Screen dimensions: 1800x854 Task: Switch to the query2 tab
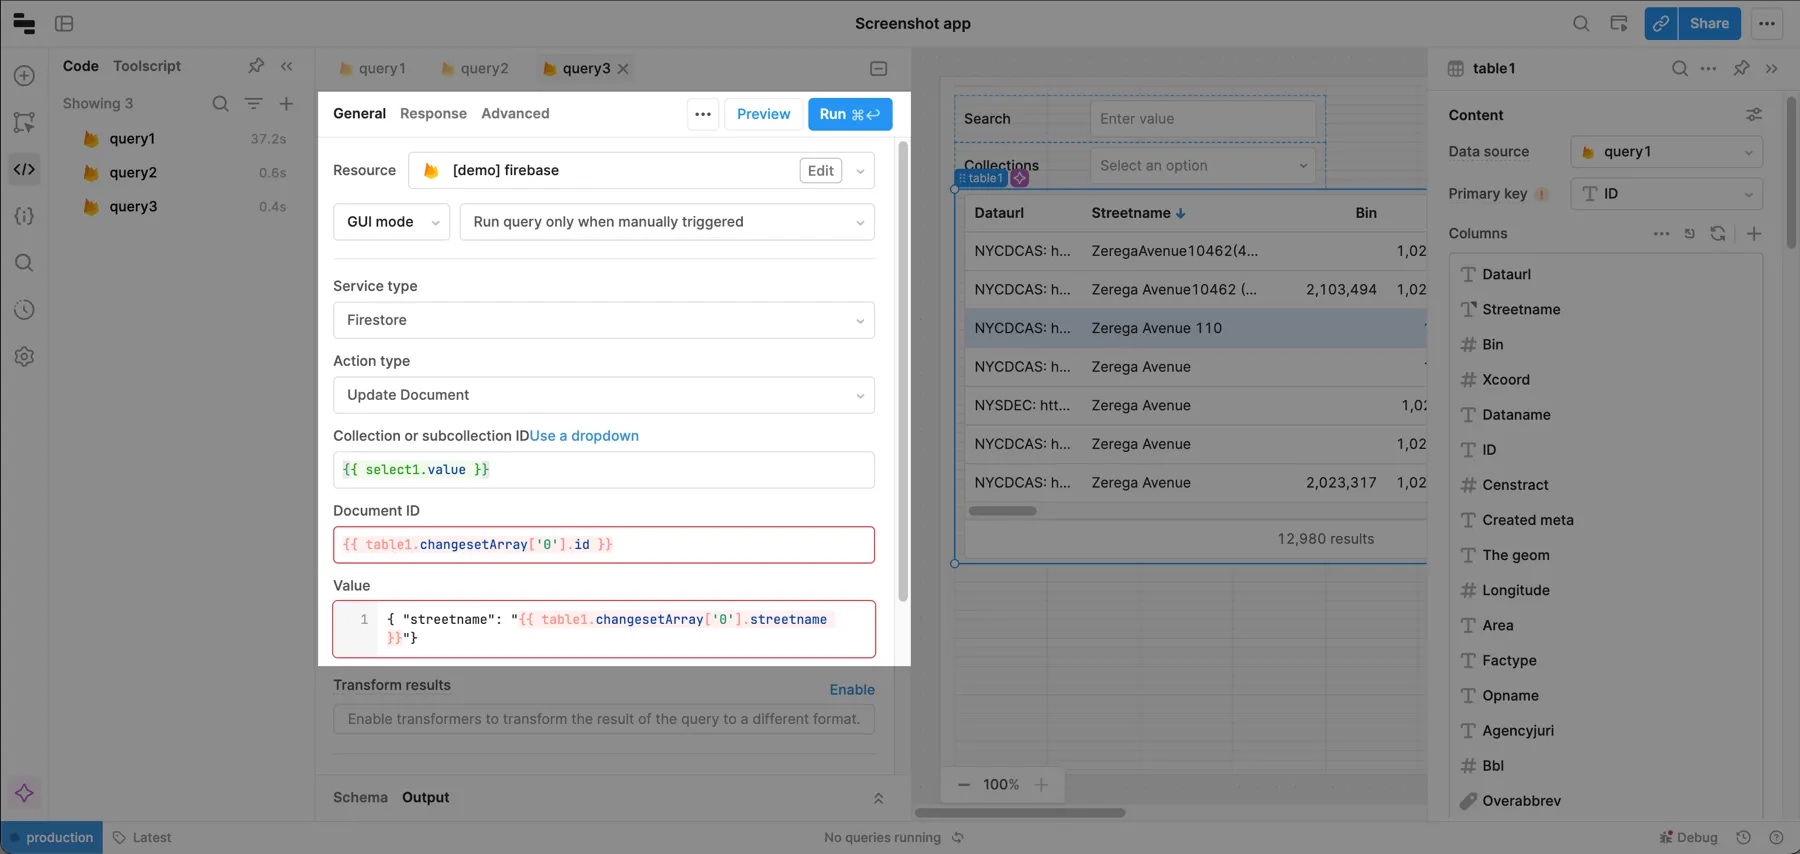coord(474,69)
